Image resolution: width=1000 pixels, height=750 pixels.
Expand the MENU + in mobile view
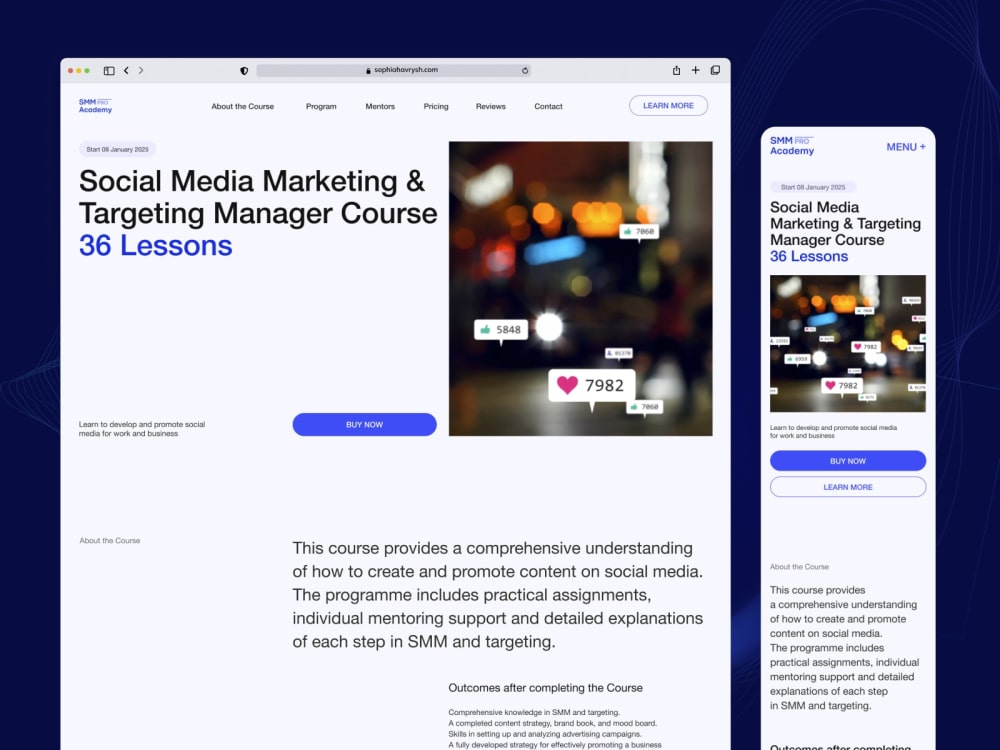click(906, 147)
